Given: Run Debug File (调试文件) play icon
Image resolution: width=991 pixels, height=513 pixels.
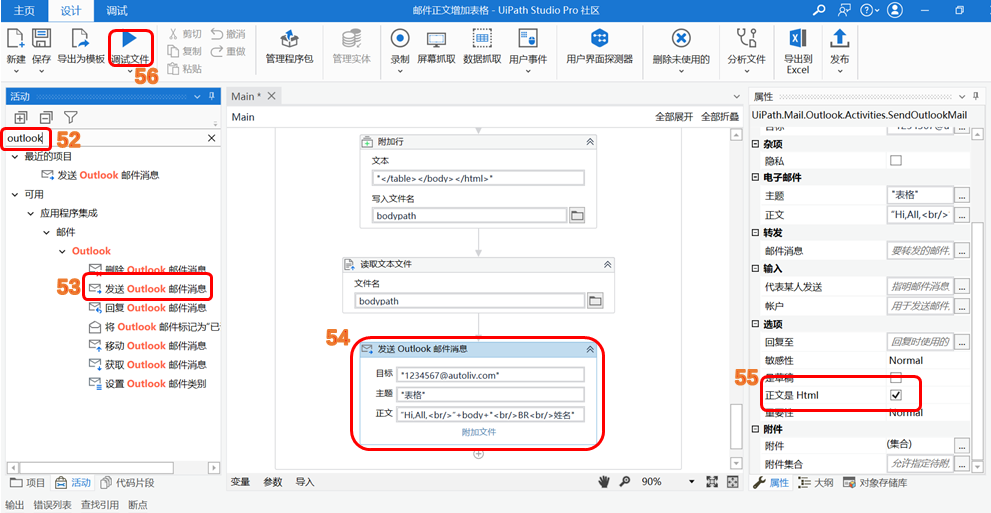Looking at the screenshot, I should coord(130,39).
